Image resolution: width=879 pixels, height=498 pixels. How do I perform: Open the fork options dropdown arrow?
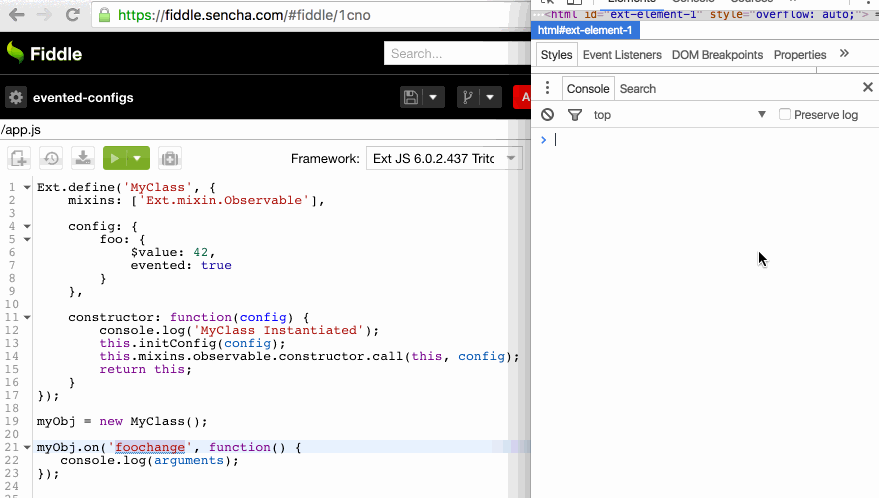tap(490, 98)
